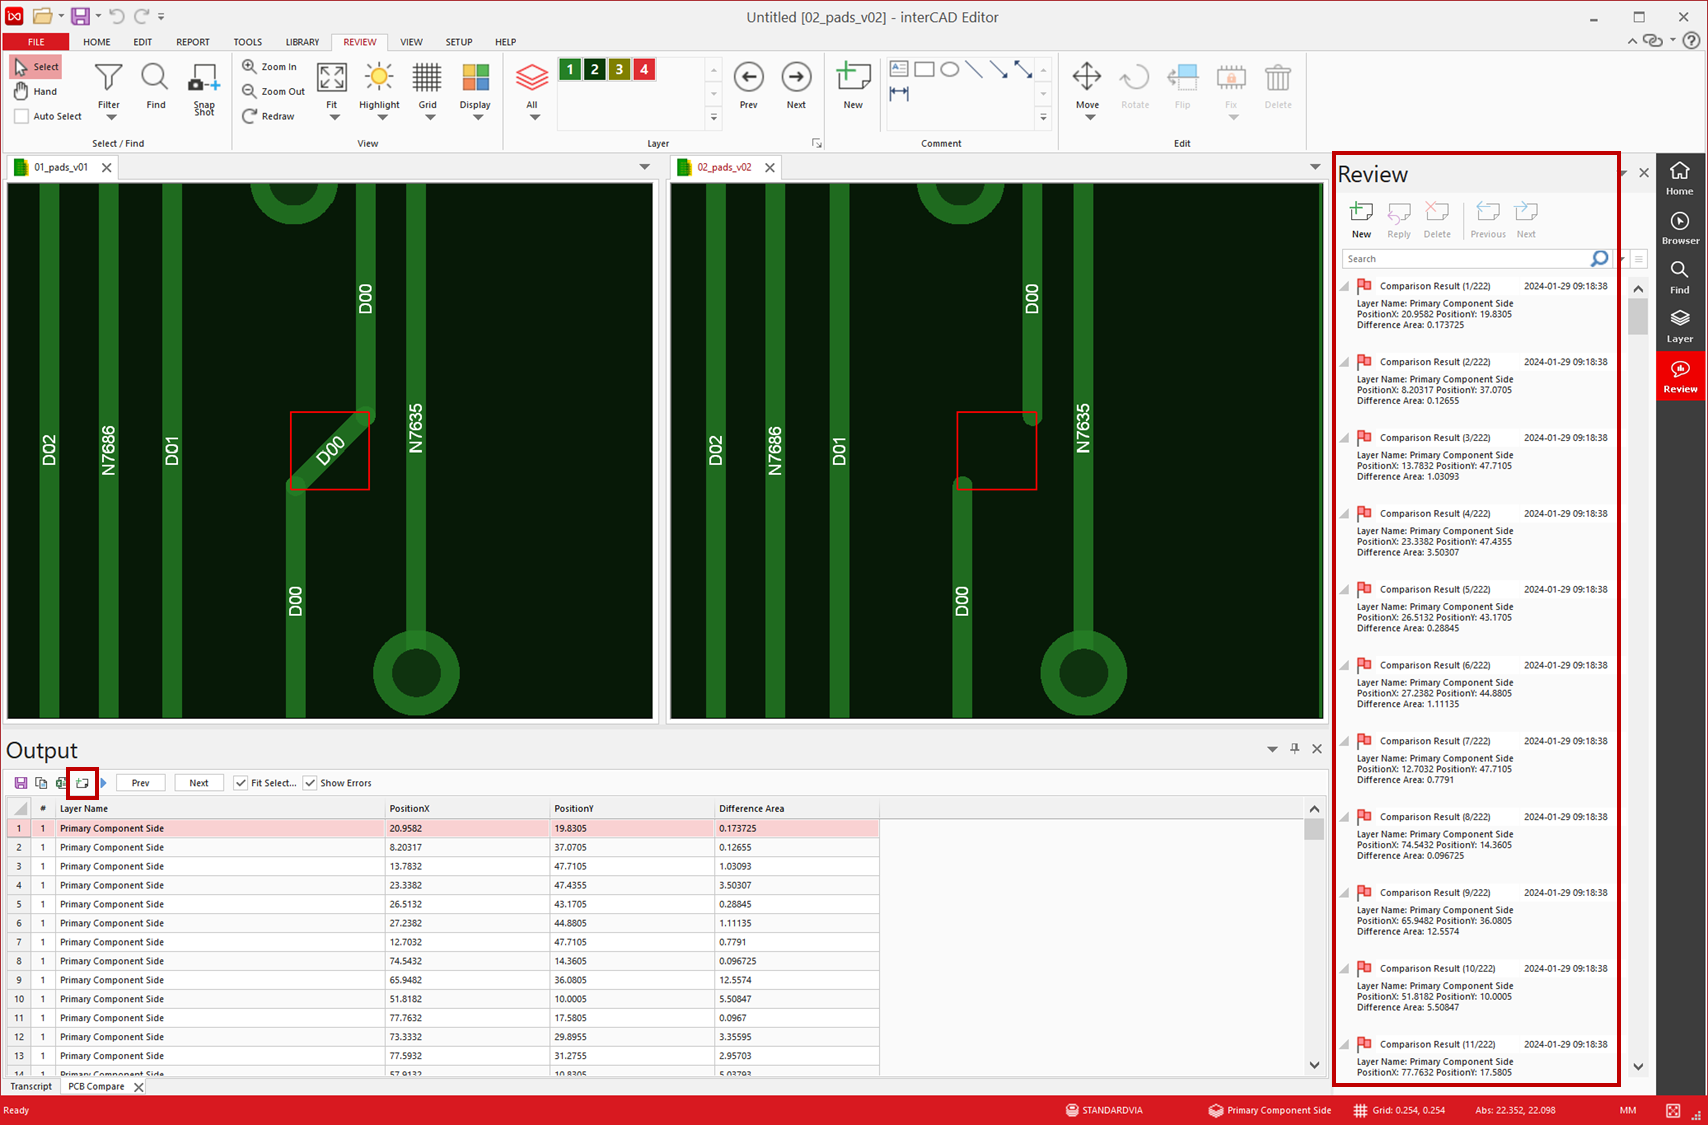Collapse Comparison Result (8/222) entry
1708x1125 pixels.
[x=1345, y=819]
